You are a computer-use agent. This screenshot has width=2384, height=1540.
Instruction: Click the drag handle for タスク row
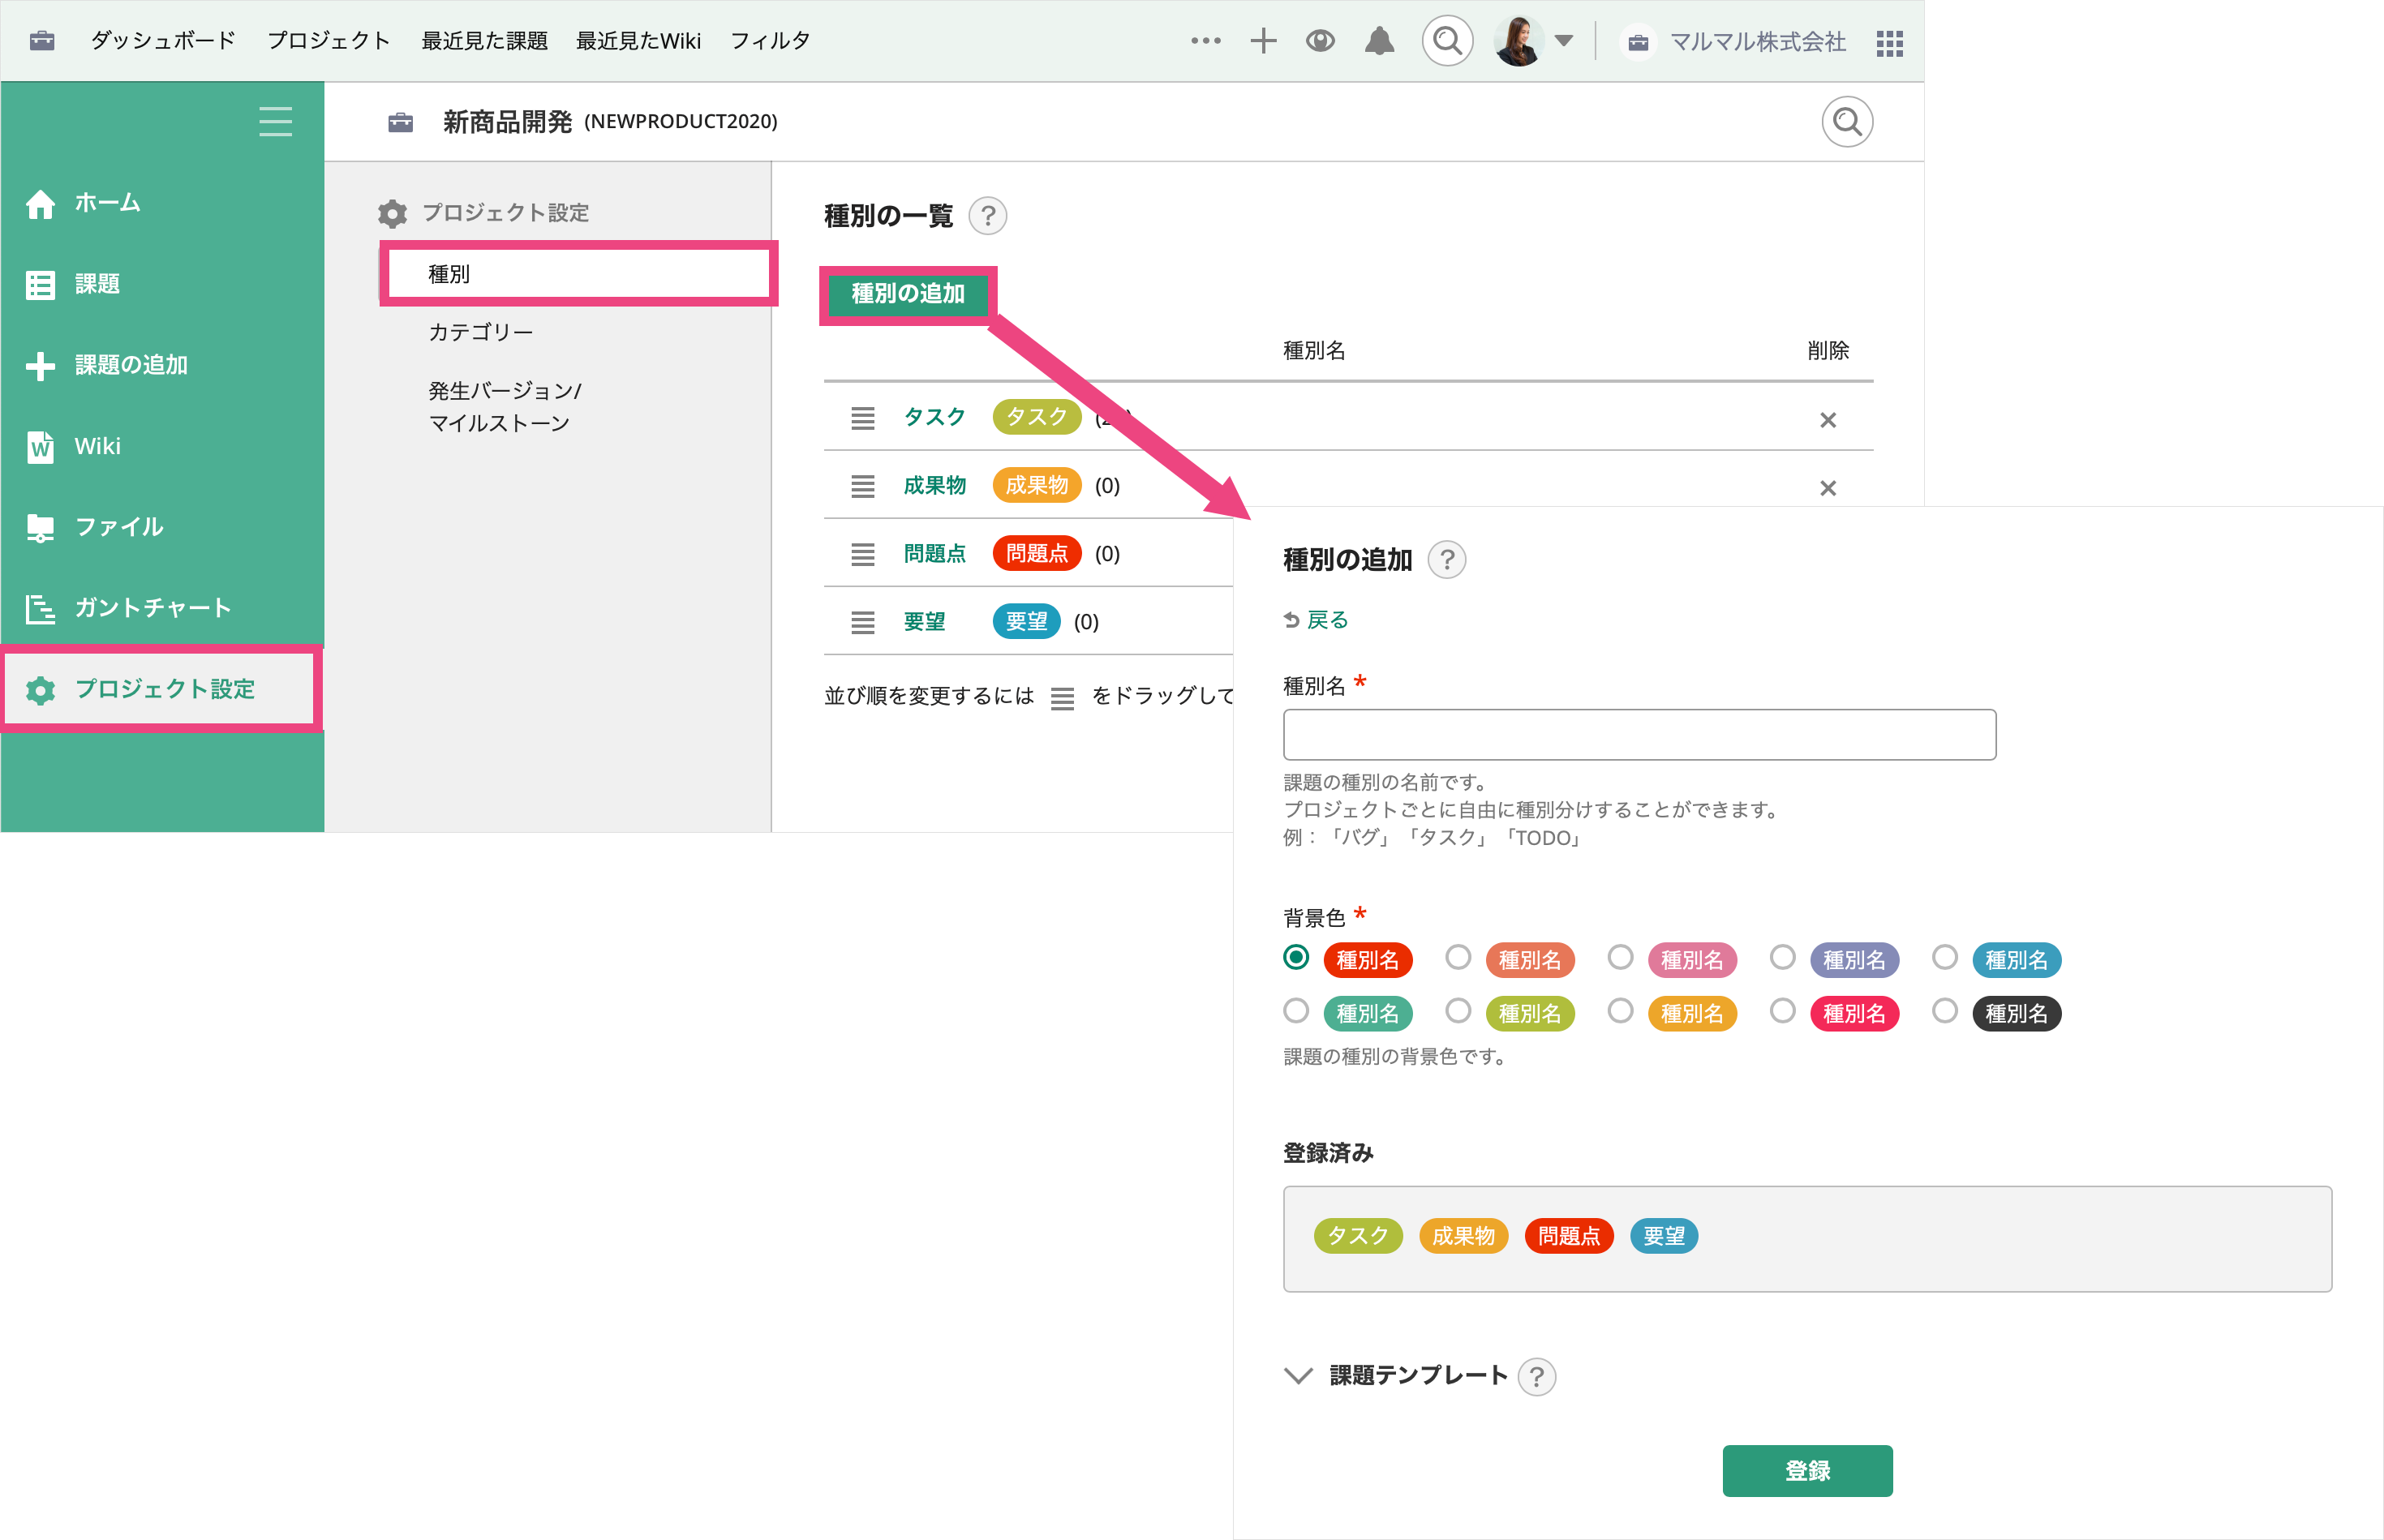[x=862, y=418]
